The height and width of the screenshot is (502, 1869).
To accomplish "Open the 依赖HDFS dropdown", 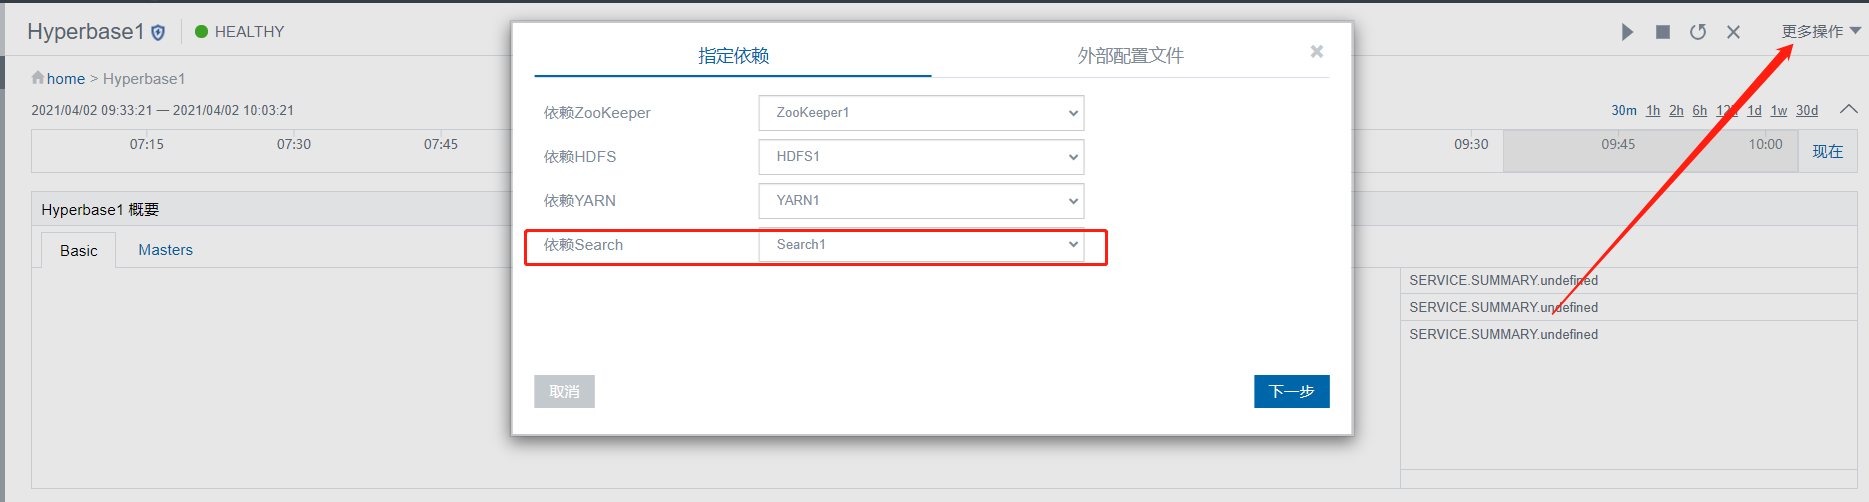I will pyautogui.click(x=921, y=157).
